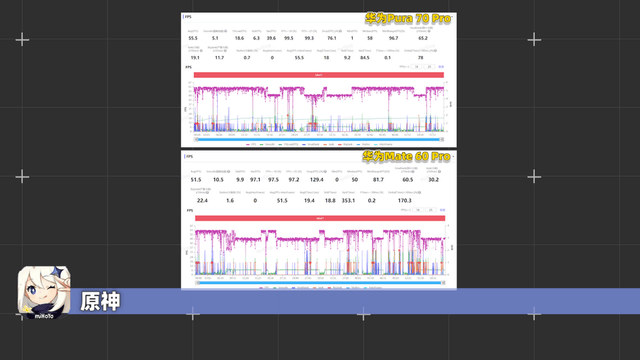The height and width of the screenshot is (360, 640).
Task: Toggle FPS series in Pura 70 Pro legend
Action: pyautogui.click(x=251, y=144)
